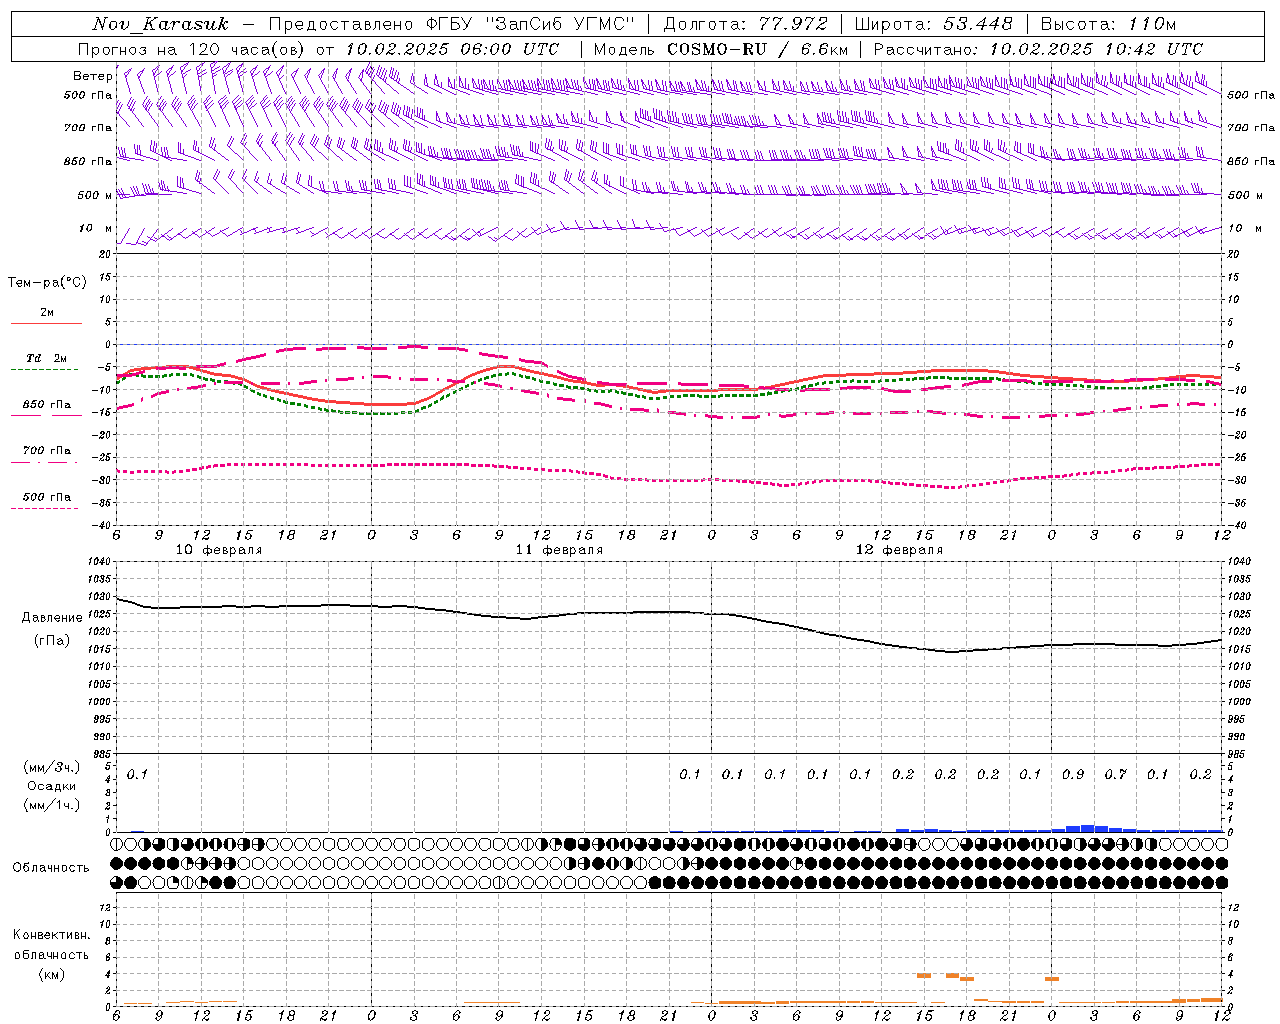This screenshot has height=1024, width=1280.
Task: Click the 11 февраля date label
Action: tap(559, 550)
